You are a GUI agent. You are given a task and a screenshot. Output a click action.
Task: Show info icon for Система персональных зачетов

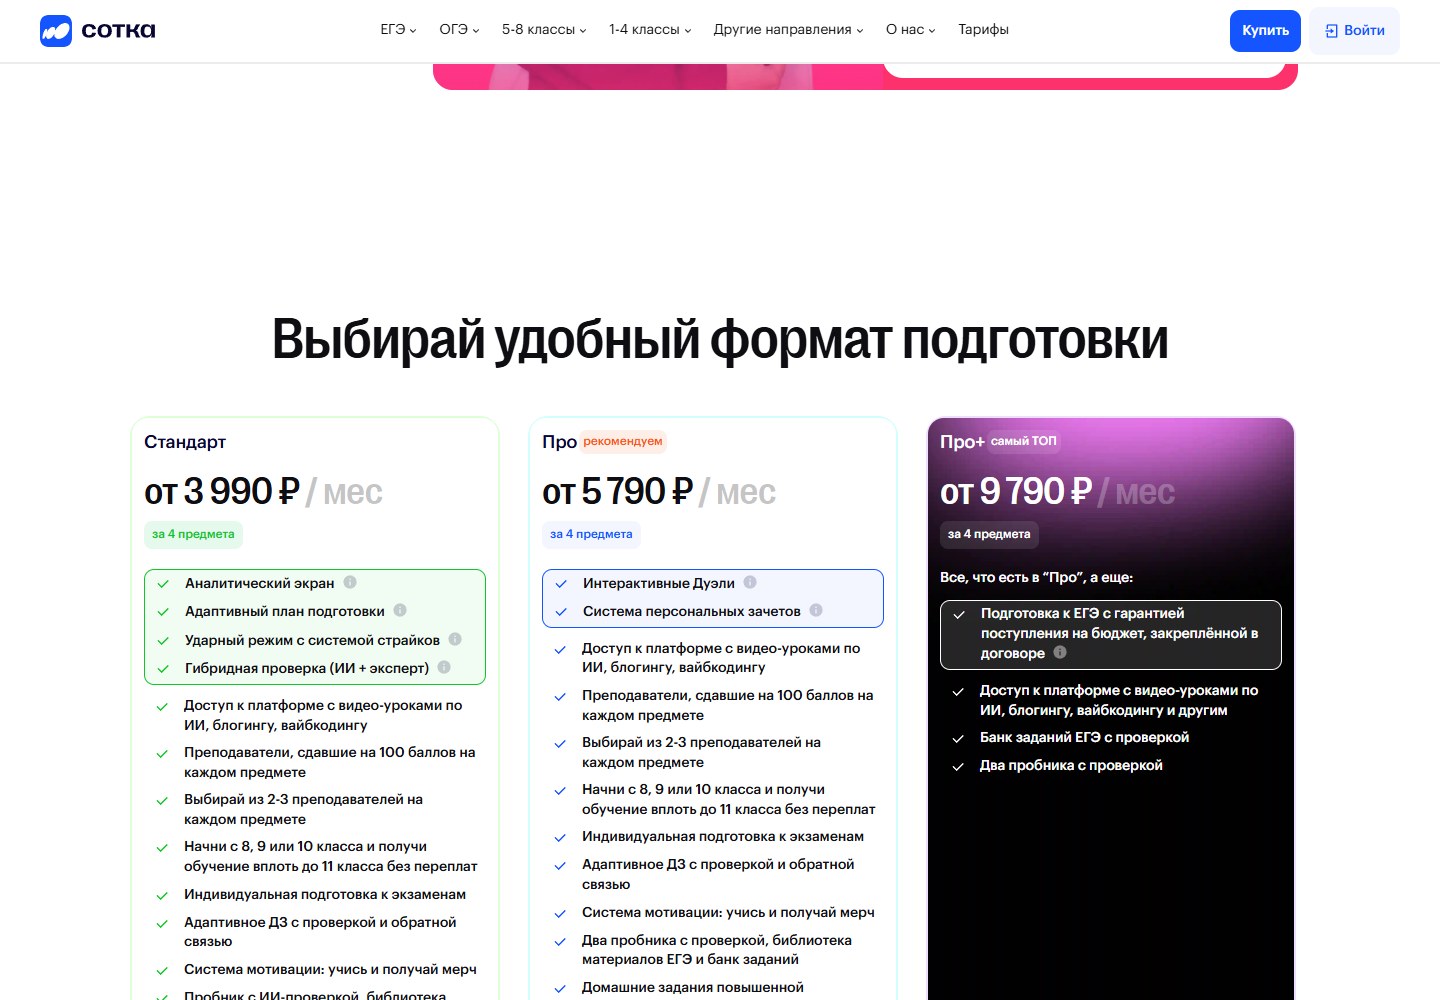(816, 610)
